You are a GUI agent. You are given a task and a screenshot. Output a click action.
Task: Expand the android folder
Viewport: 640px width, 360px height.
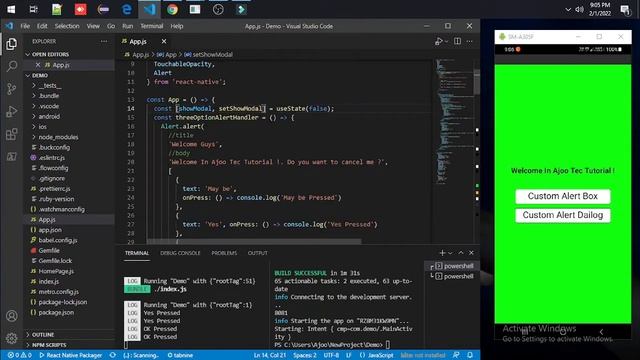[49, 116]
